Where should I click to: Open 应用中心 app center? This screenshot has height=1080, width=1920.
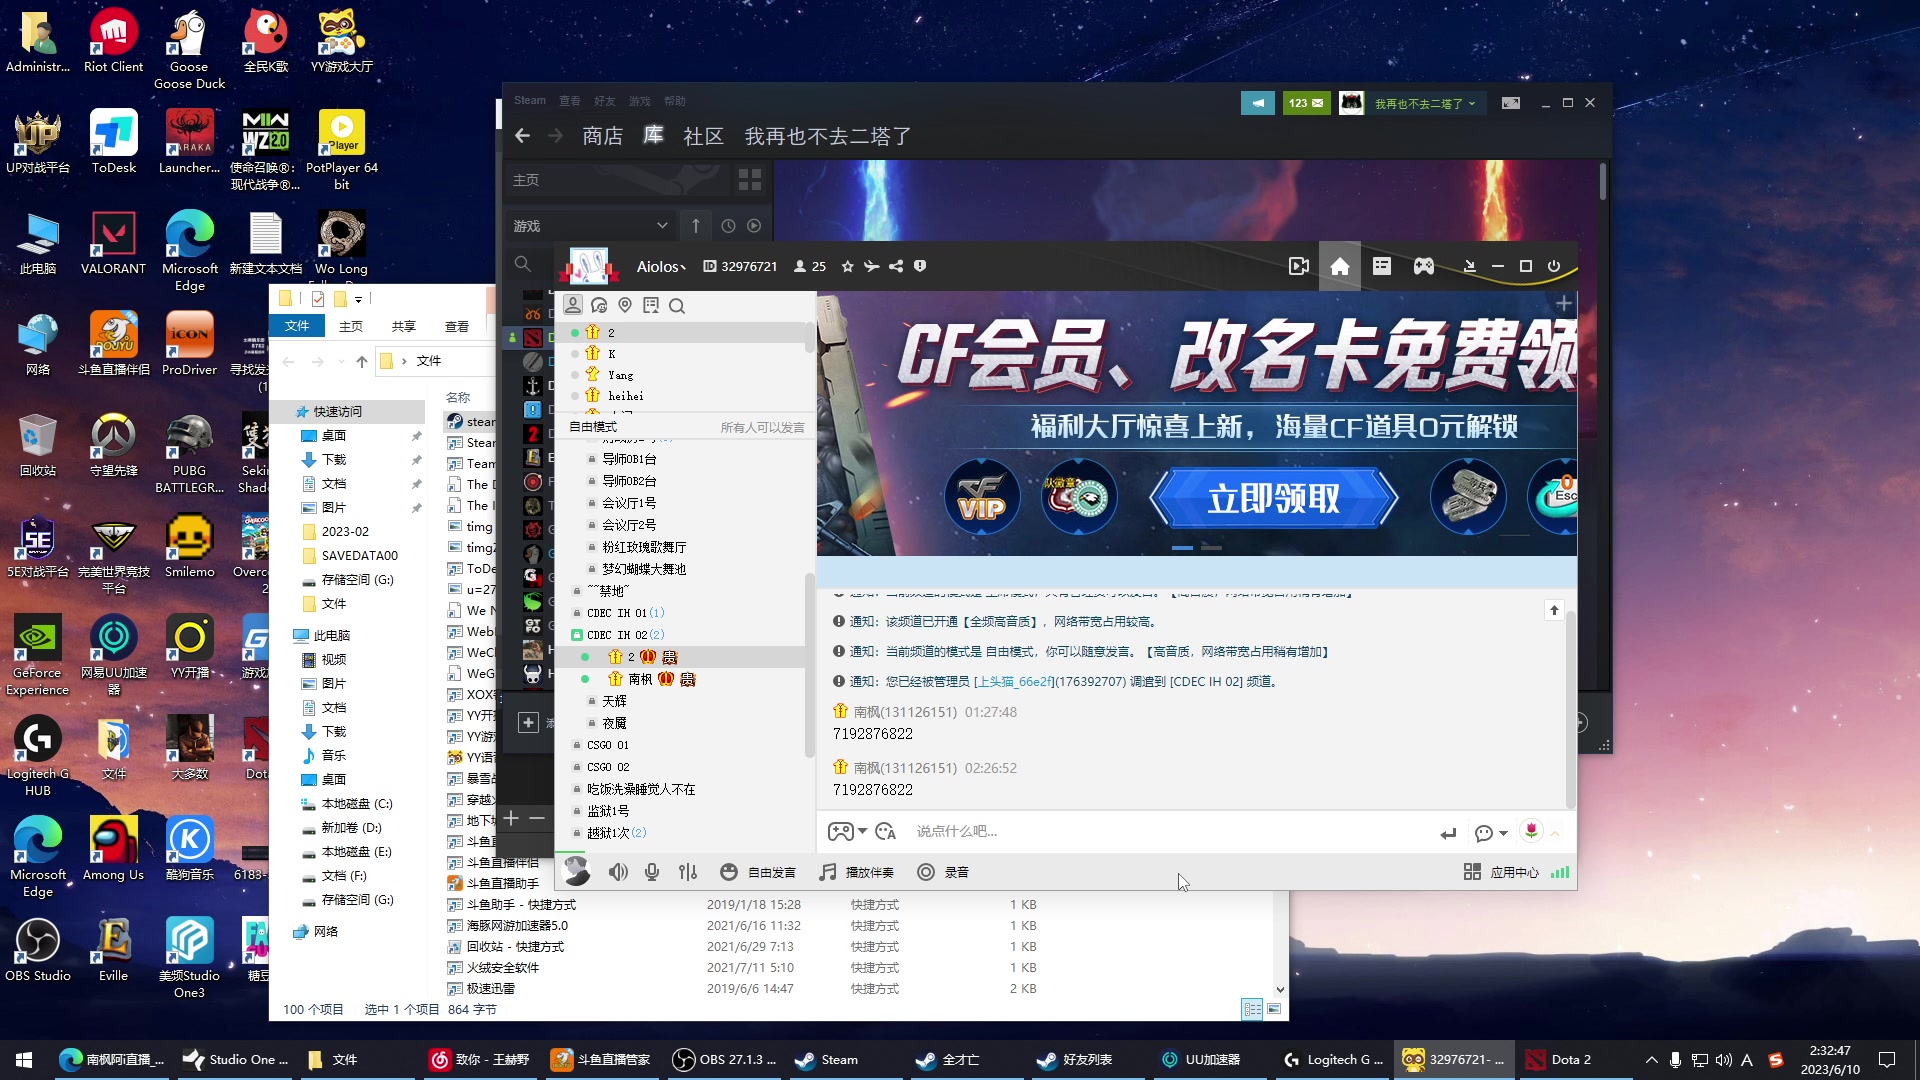click(x=1501, y=872)
